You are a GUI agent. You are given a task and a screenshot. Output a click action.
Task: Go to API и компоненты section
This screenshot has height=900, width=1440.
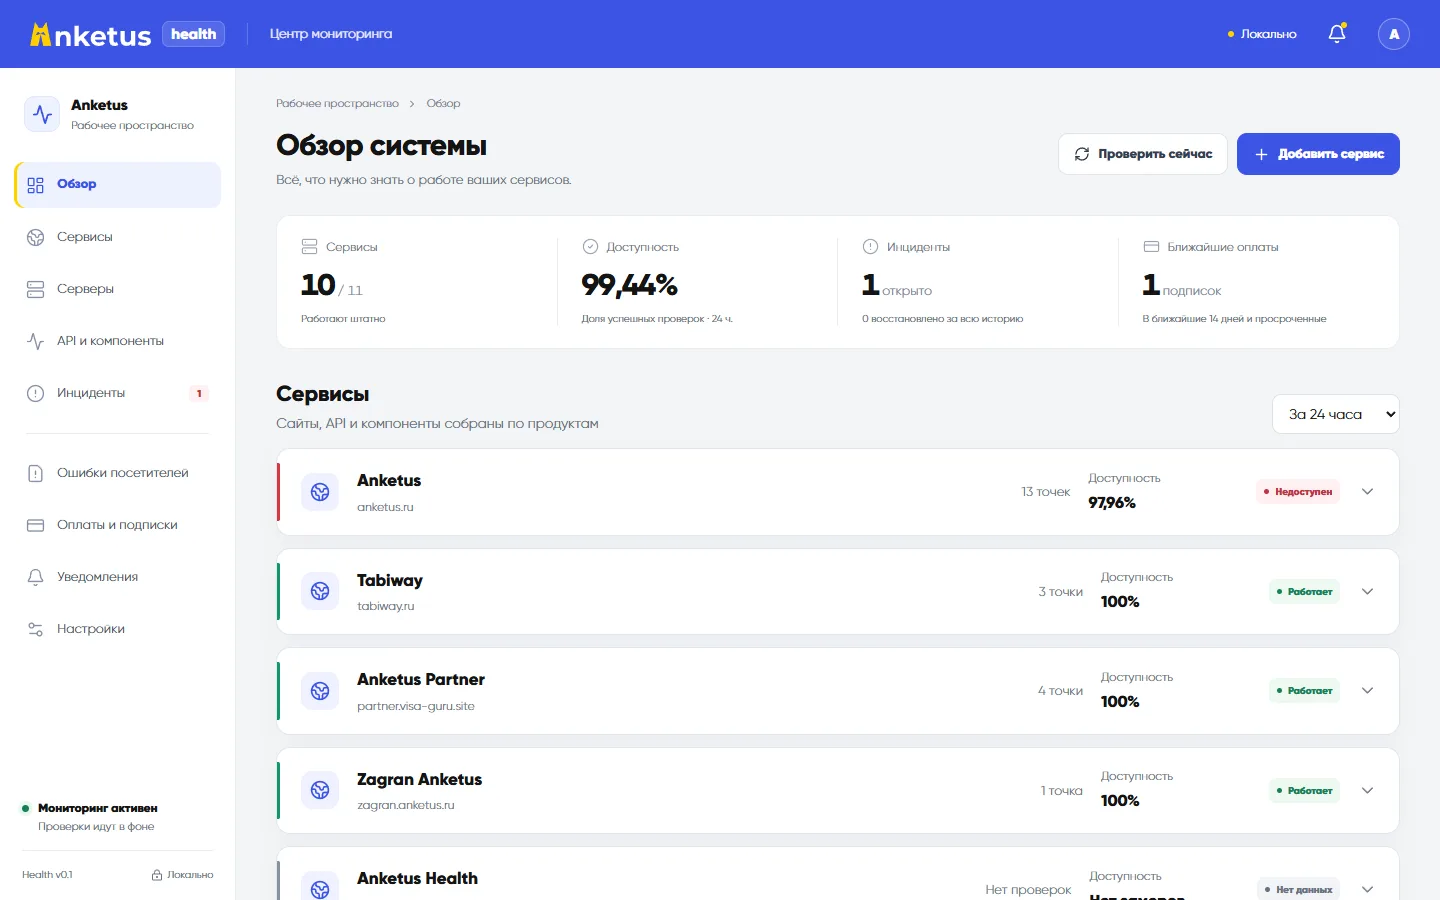tap(118, 341)
